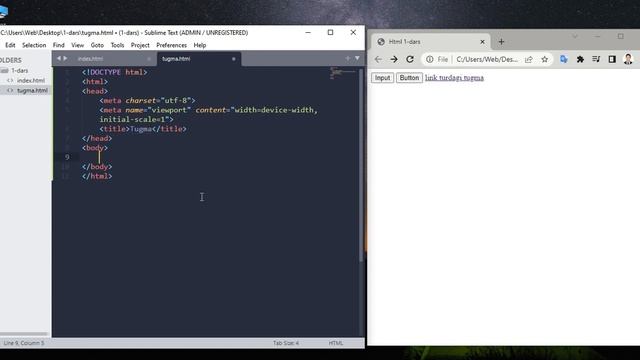This screenshot has height=360, width=640.
Task: Click the title tag line in editor
Action: tap(143, 129)
